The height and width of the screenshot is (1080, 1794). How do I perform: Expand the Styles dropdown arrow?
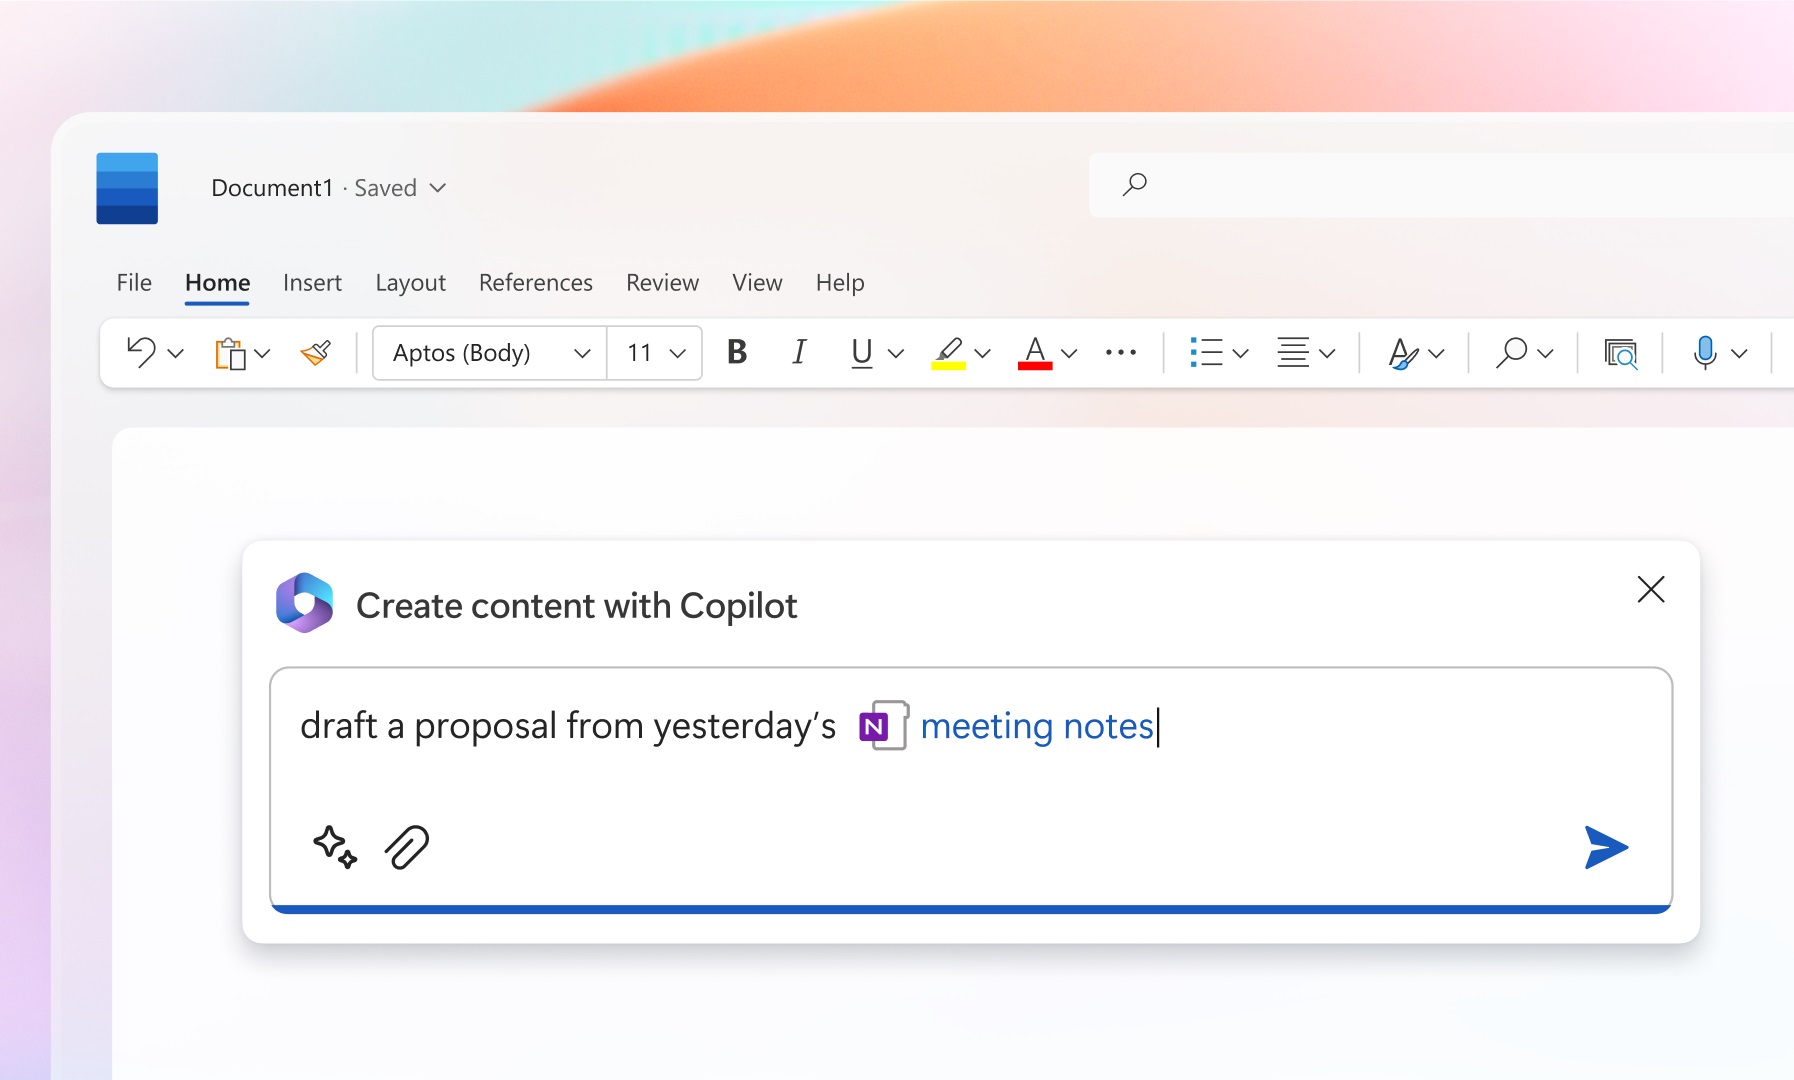point(1437,353)
